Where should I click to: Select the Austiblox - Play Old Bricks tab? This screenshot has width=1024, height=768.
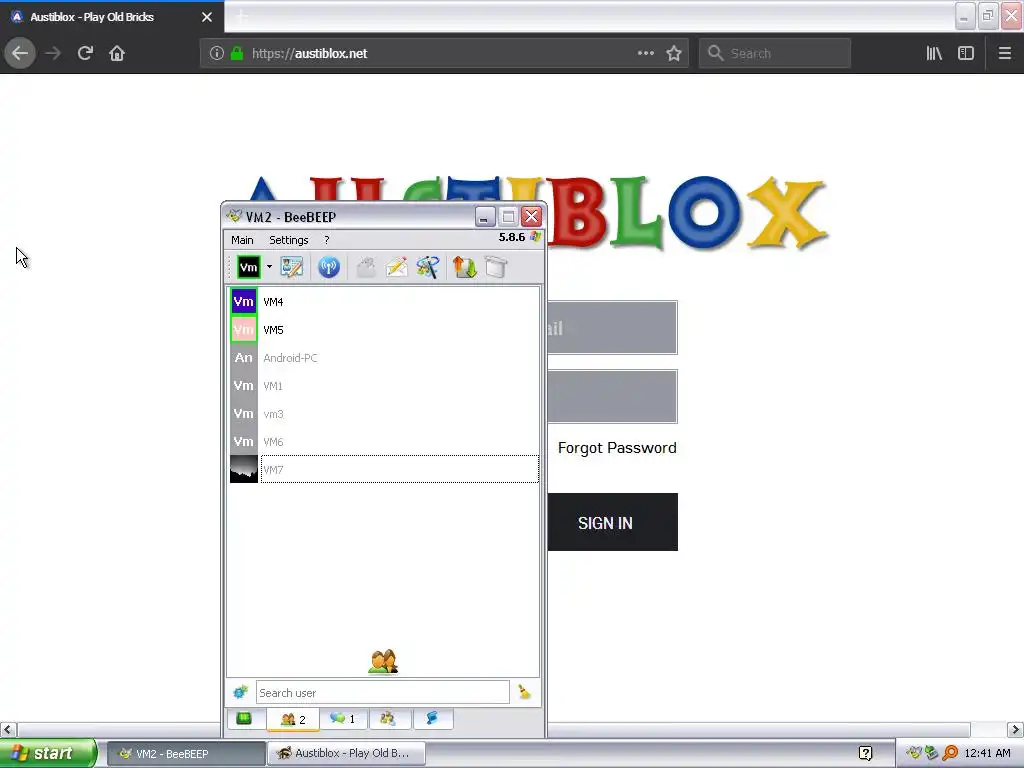pos(112,17)
